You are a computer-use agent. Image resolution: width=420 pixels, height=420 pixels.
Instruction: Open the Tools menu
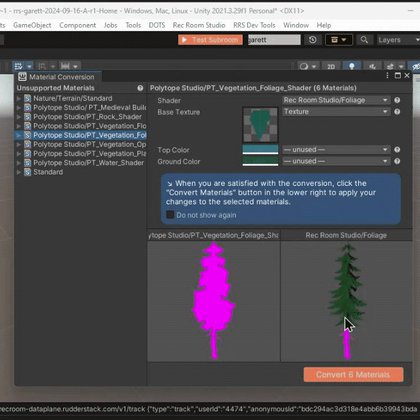pyautogui.click(x=133, y=25)
